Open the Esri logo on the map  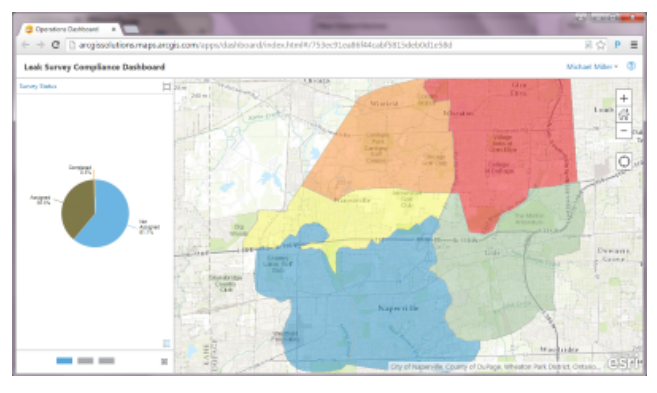click(624, 363)
